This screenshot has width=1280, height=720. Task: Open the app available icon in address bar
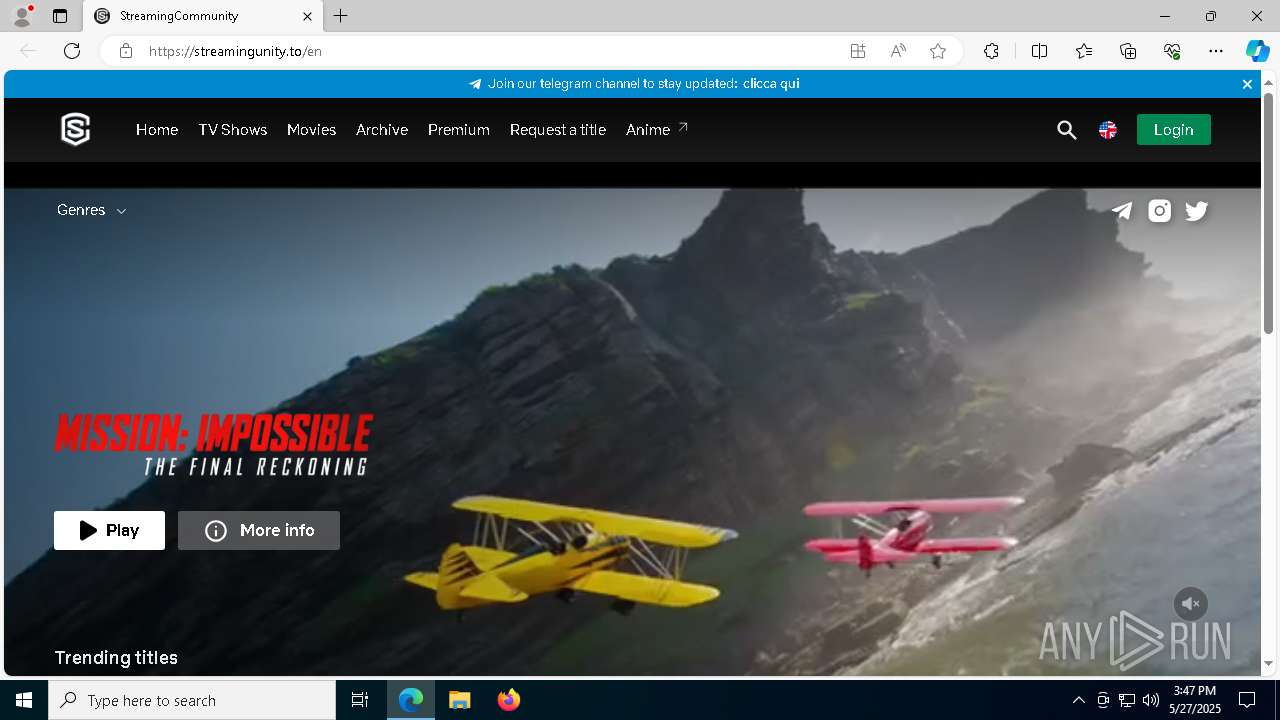[x=858, y=51]
